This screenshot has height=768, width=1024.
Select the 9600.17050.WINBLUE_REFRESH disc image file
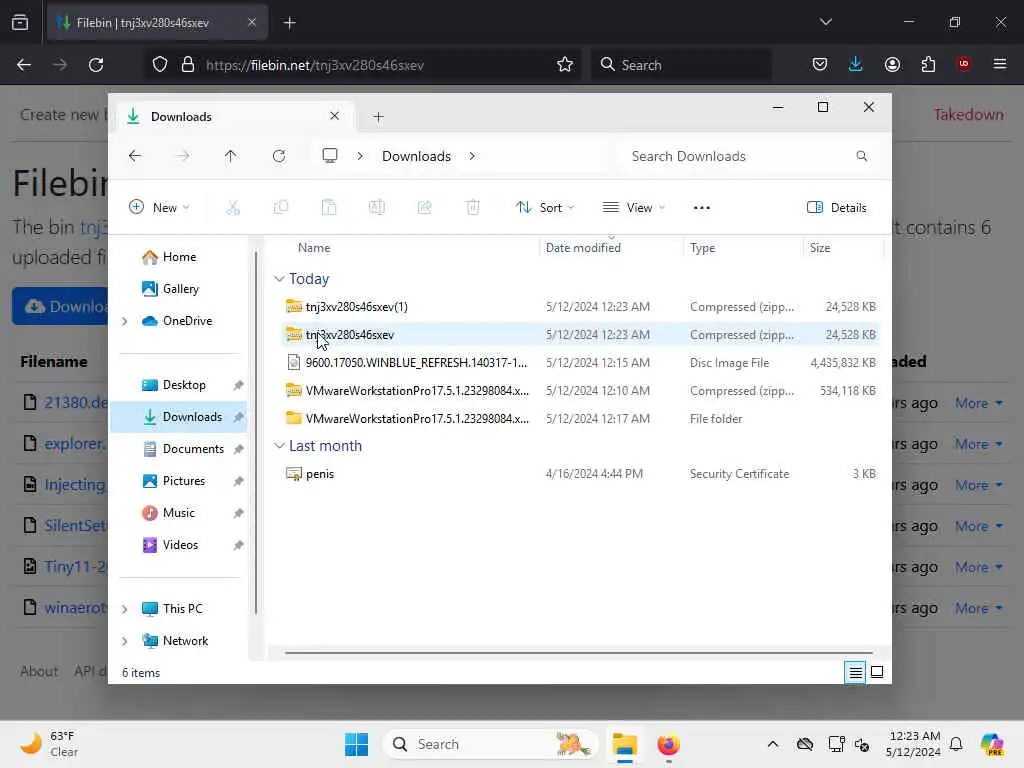(x=581, y=363)
